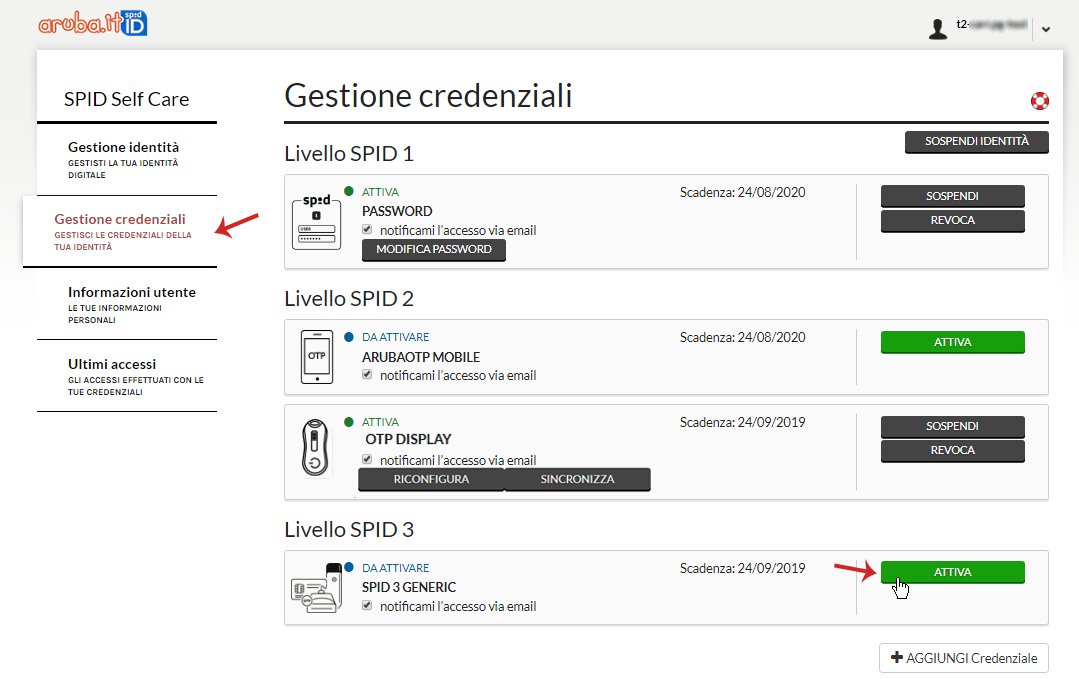
Task: Click AGGIUNGI Credenziale button
Action: [963, 658]
